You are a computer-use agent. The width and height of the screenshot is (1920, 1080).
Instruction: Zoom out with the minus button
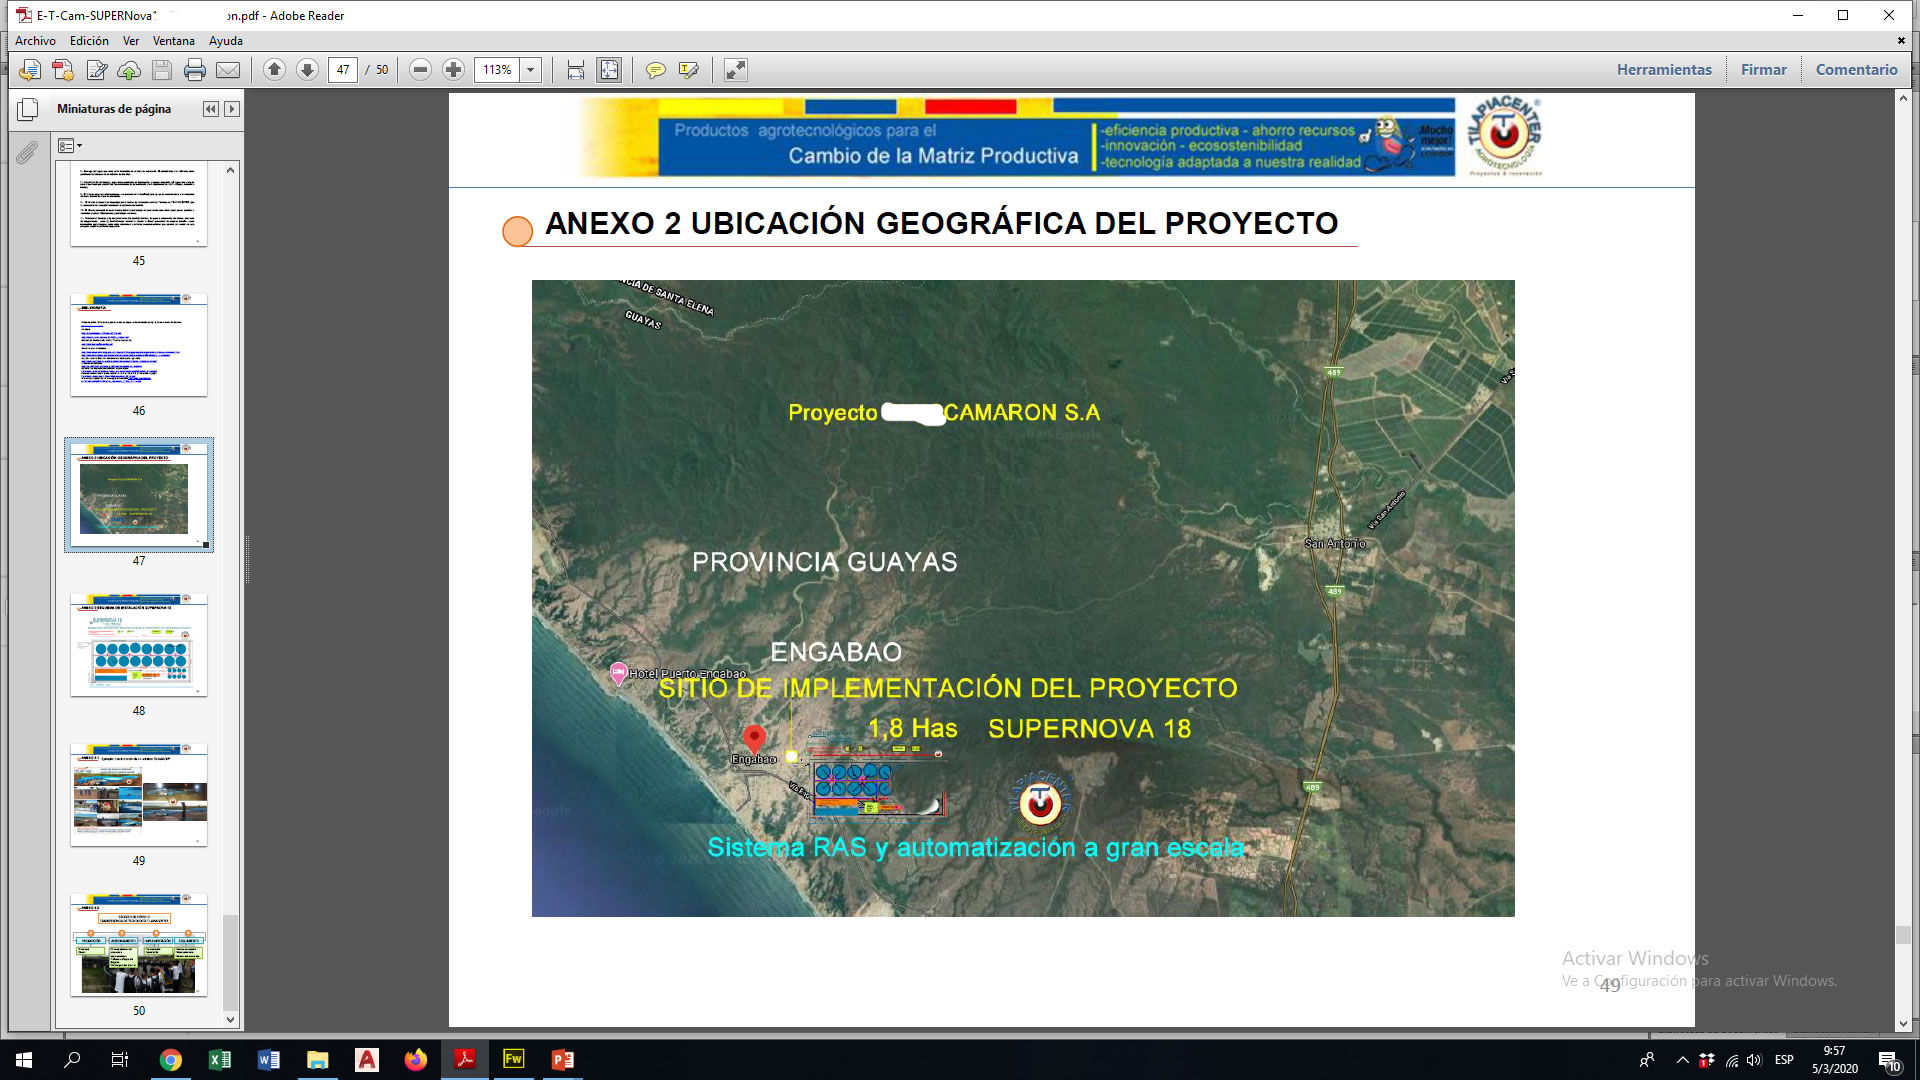(x=421, y=70)
